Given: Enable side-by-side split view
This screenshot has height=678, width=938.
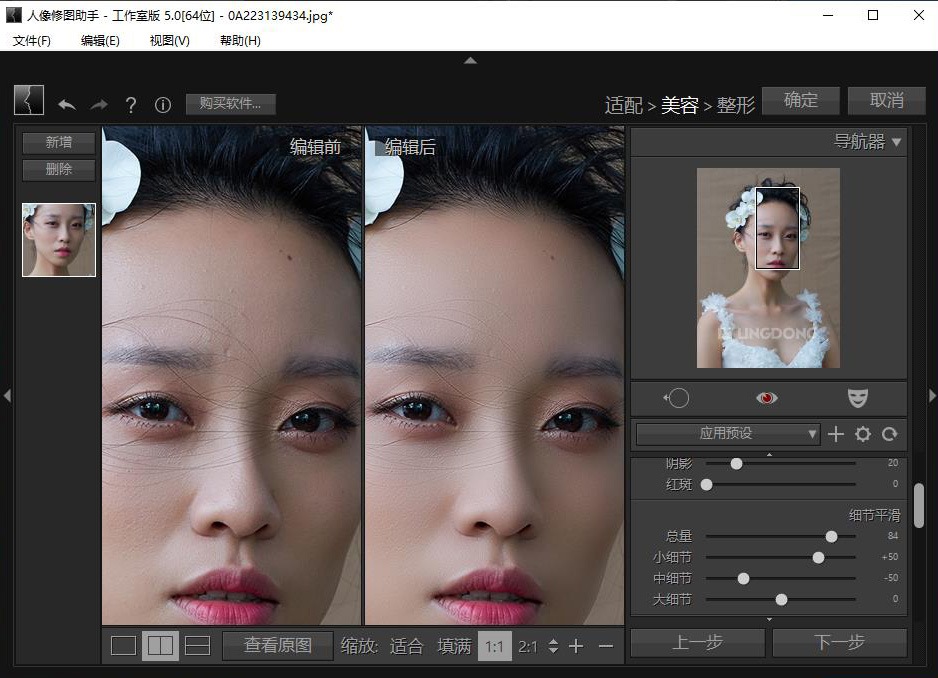Looking at the screenshot, I should click(160, 646).
